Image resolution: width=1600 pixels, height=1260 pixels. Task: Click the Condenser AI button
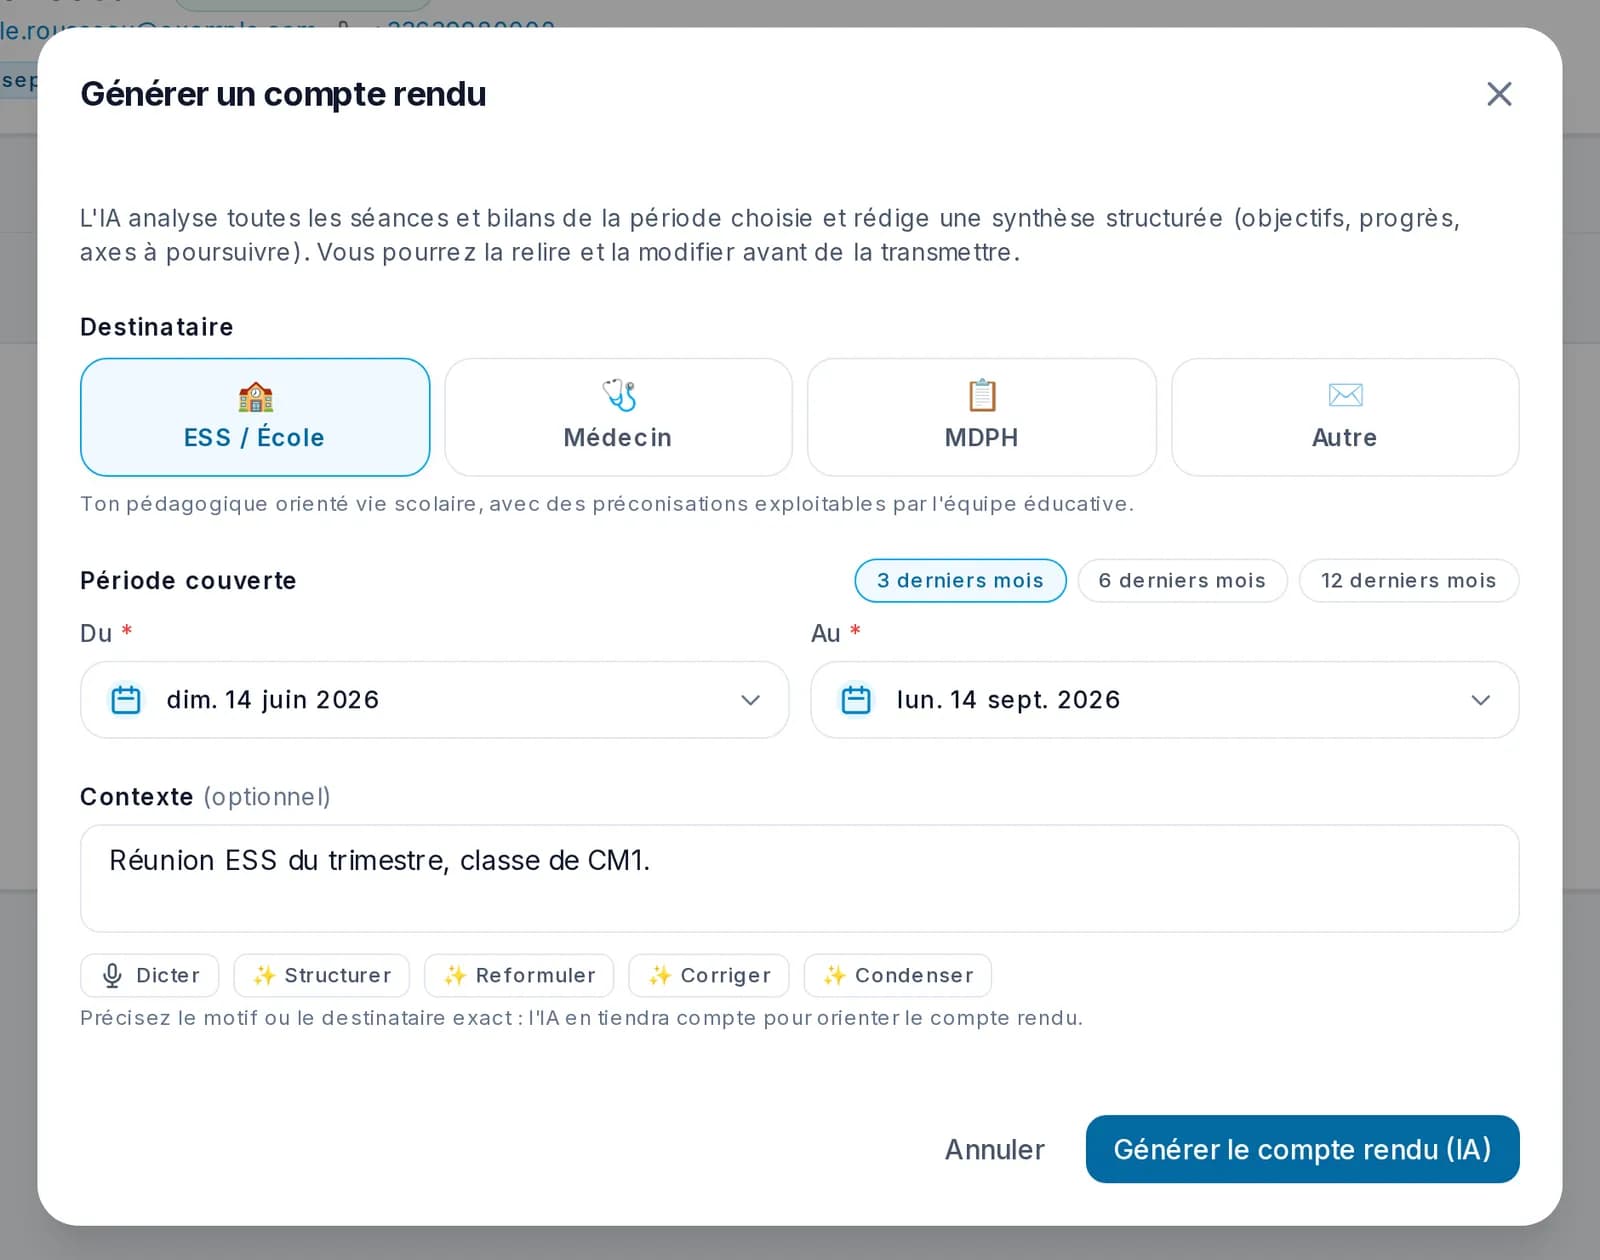pos(898,976)
